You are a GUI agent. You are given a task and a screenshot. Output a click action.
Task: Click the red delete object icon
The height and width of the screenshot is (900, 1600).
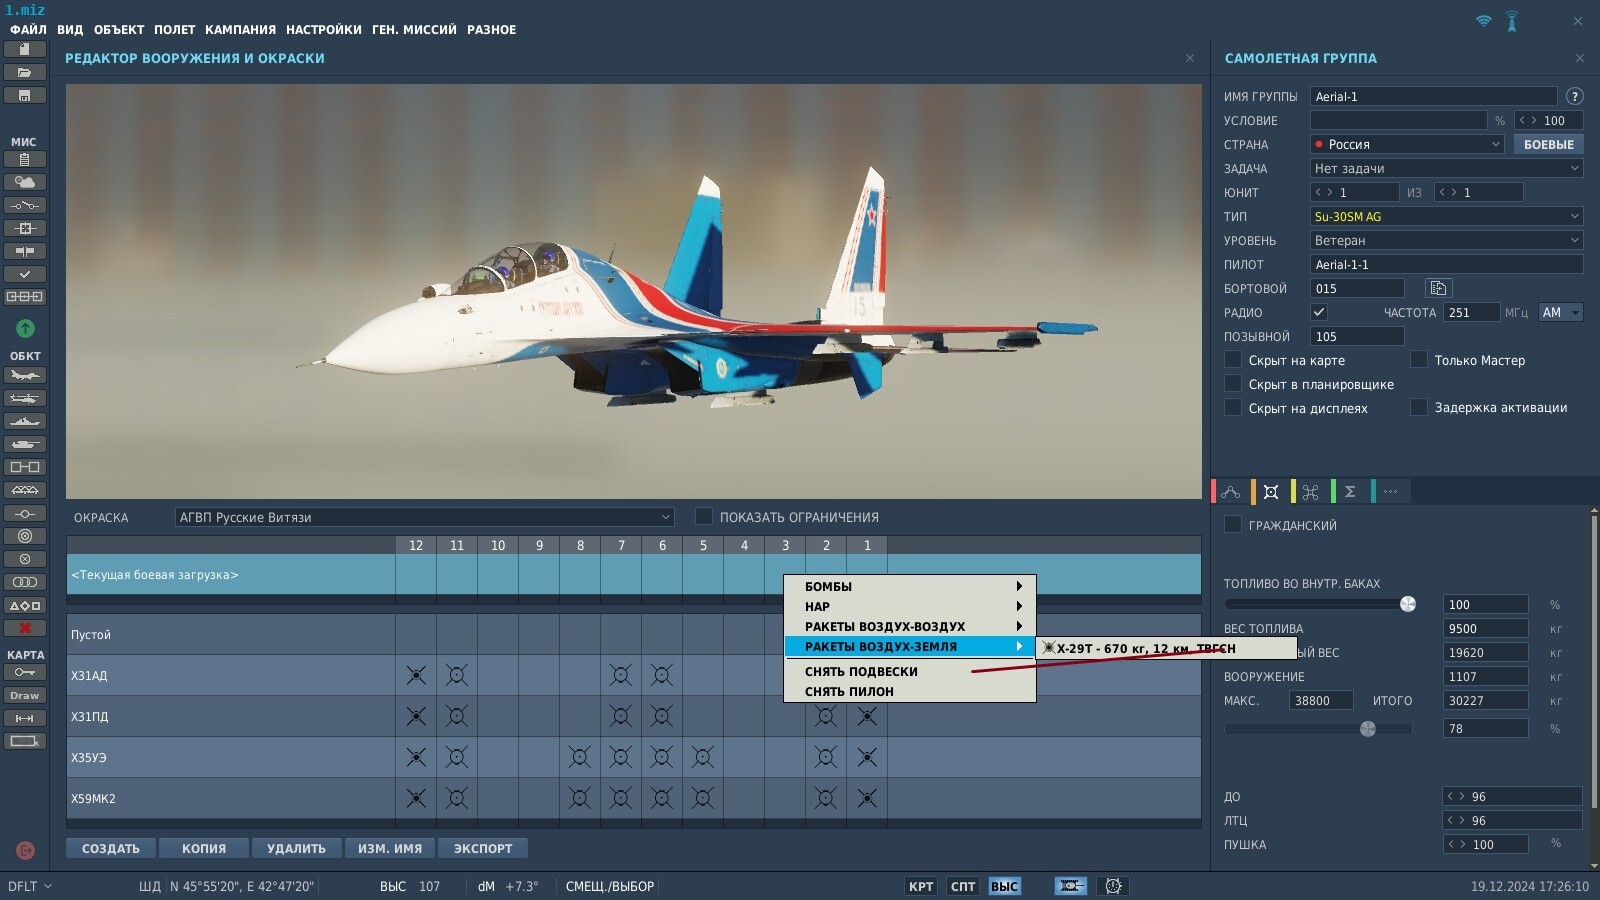pyautogui.click(x=25, y=628)
